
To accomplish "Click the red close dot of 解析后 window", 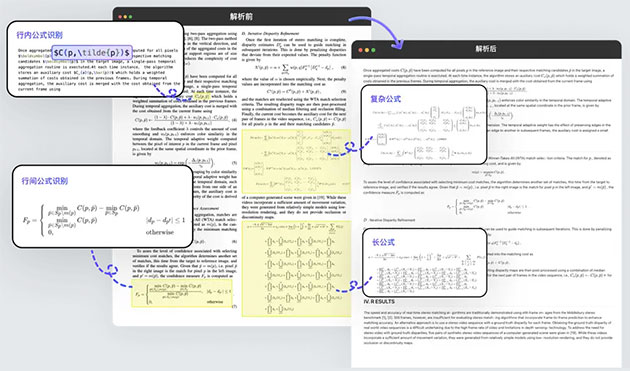I will [x=360, y=50].
